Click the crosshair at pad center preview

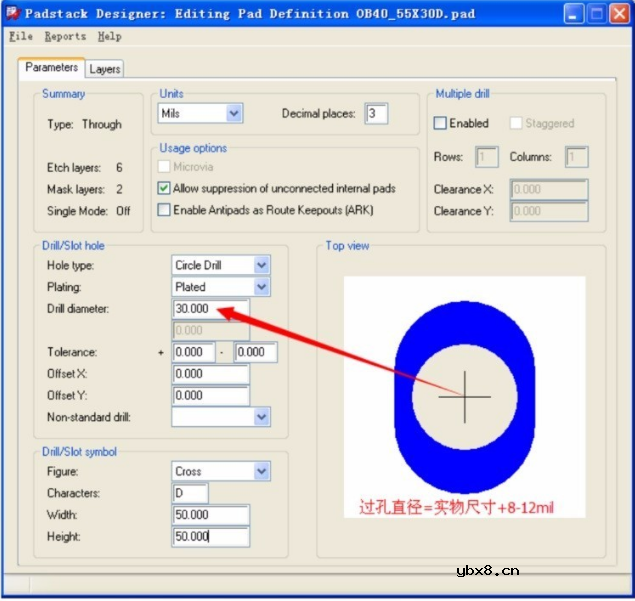coord(465,395)
